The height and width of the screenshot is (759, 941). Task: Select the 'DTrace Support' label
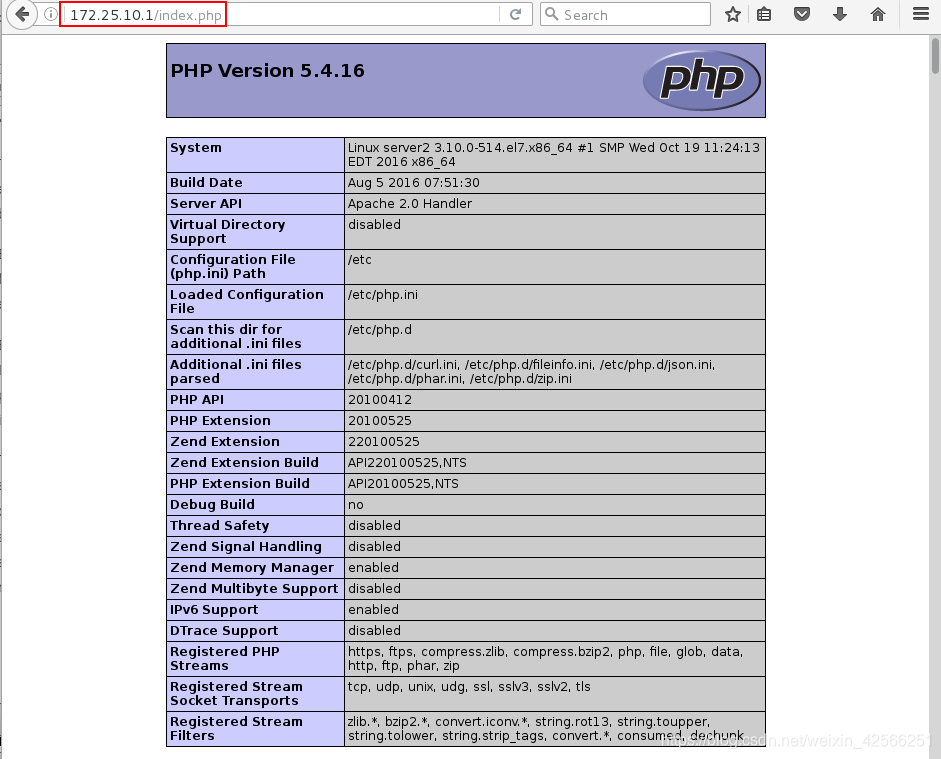coord(224,631)
